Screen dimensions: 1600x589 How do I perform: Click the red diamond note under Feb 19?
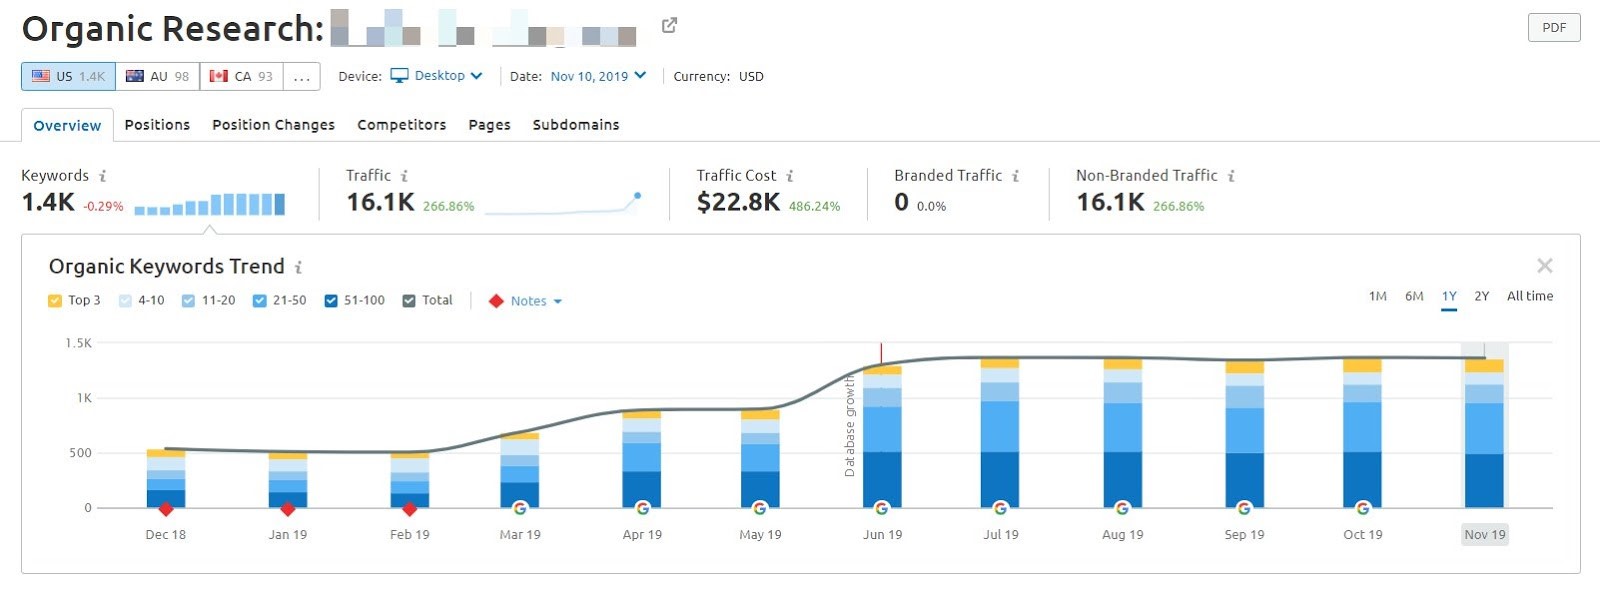tap(409, 509)
